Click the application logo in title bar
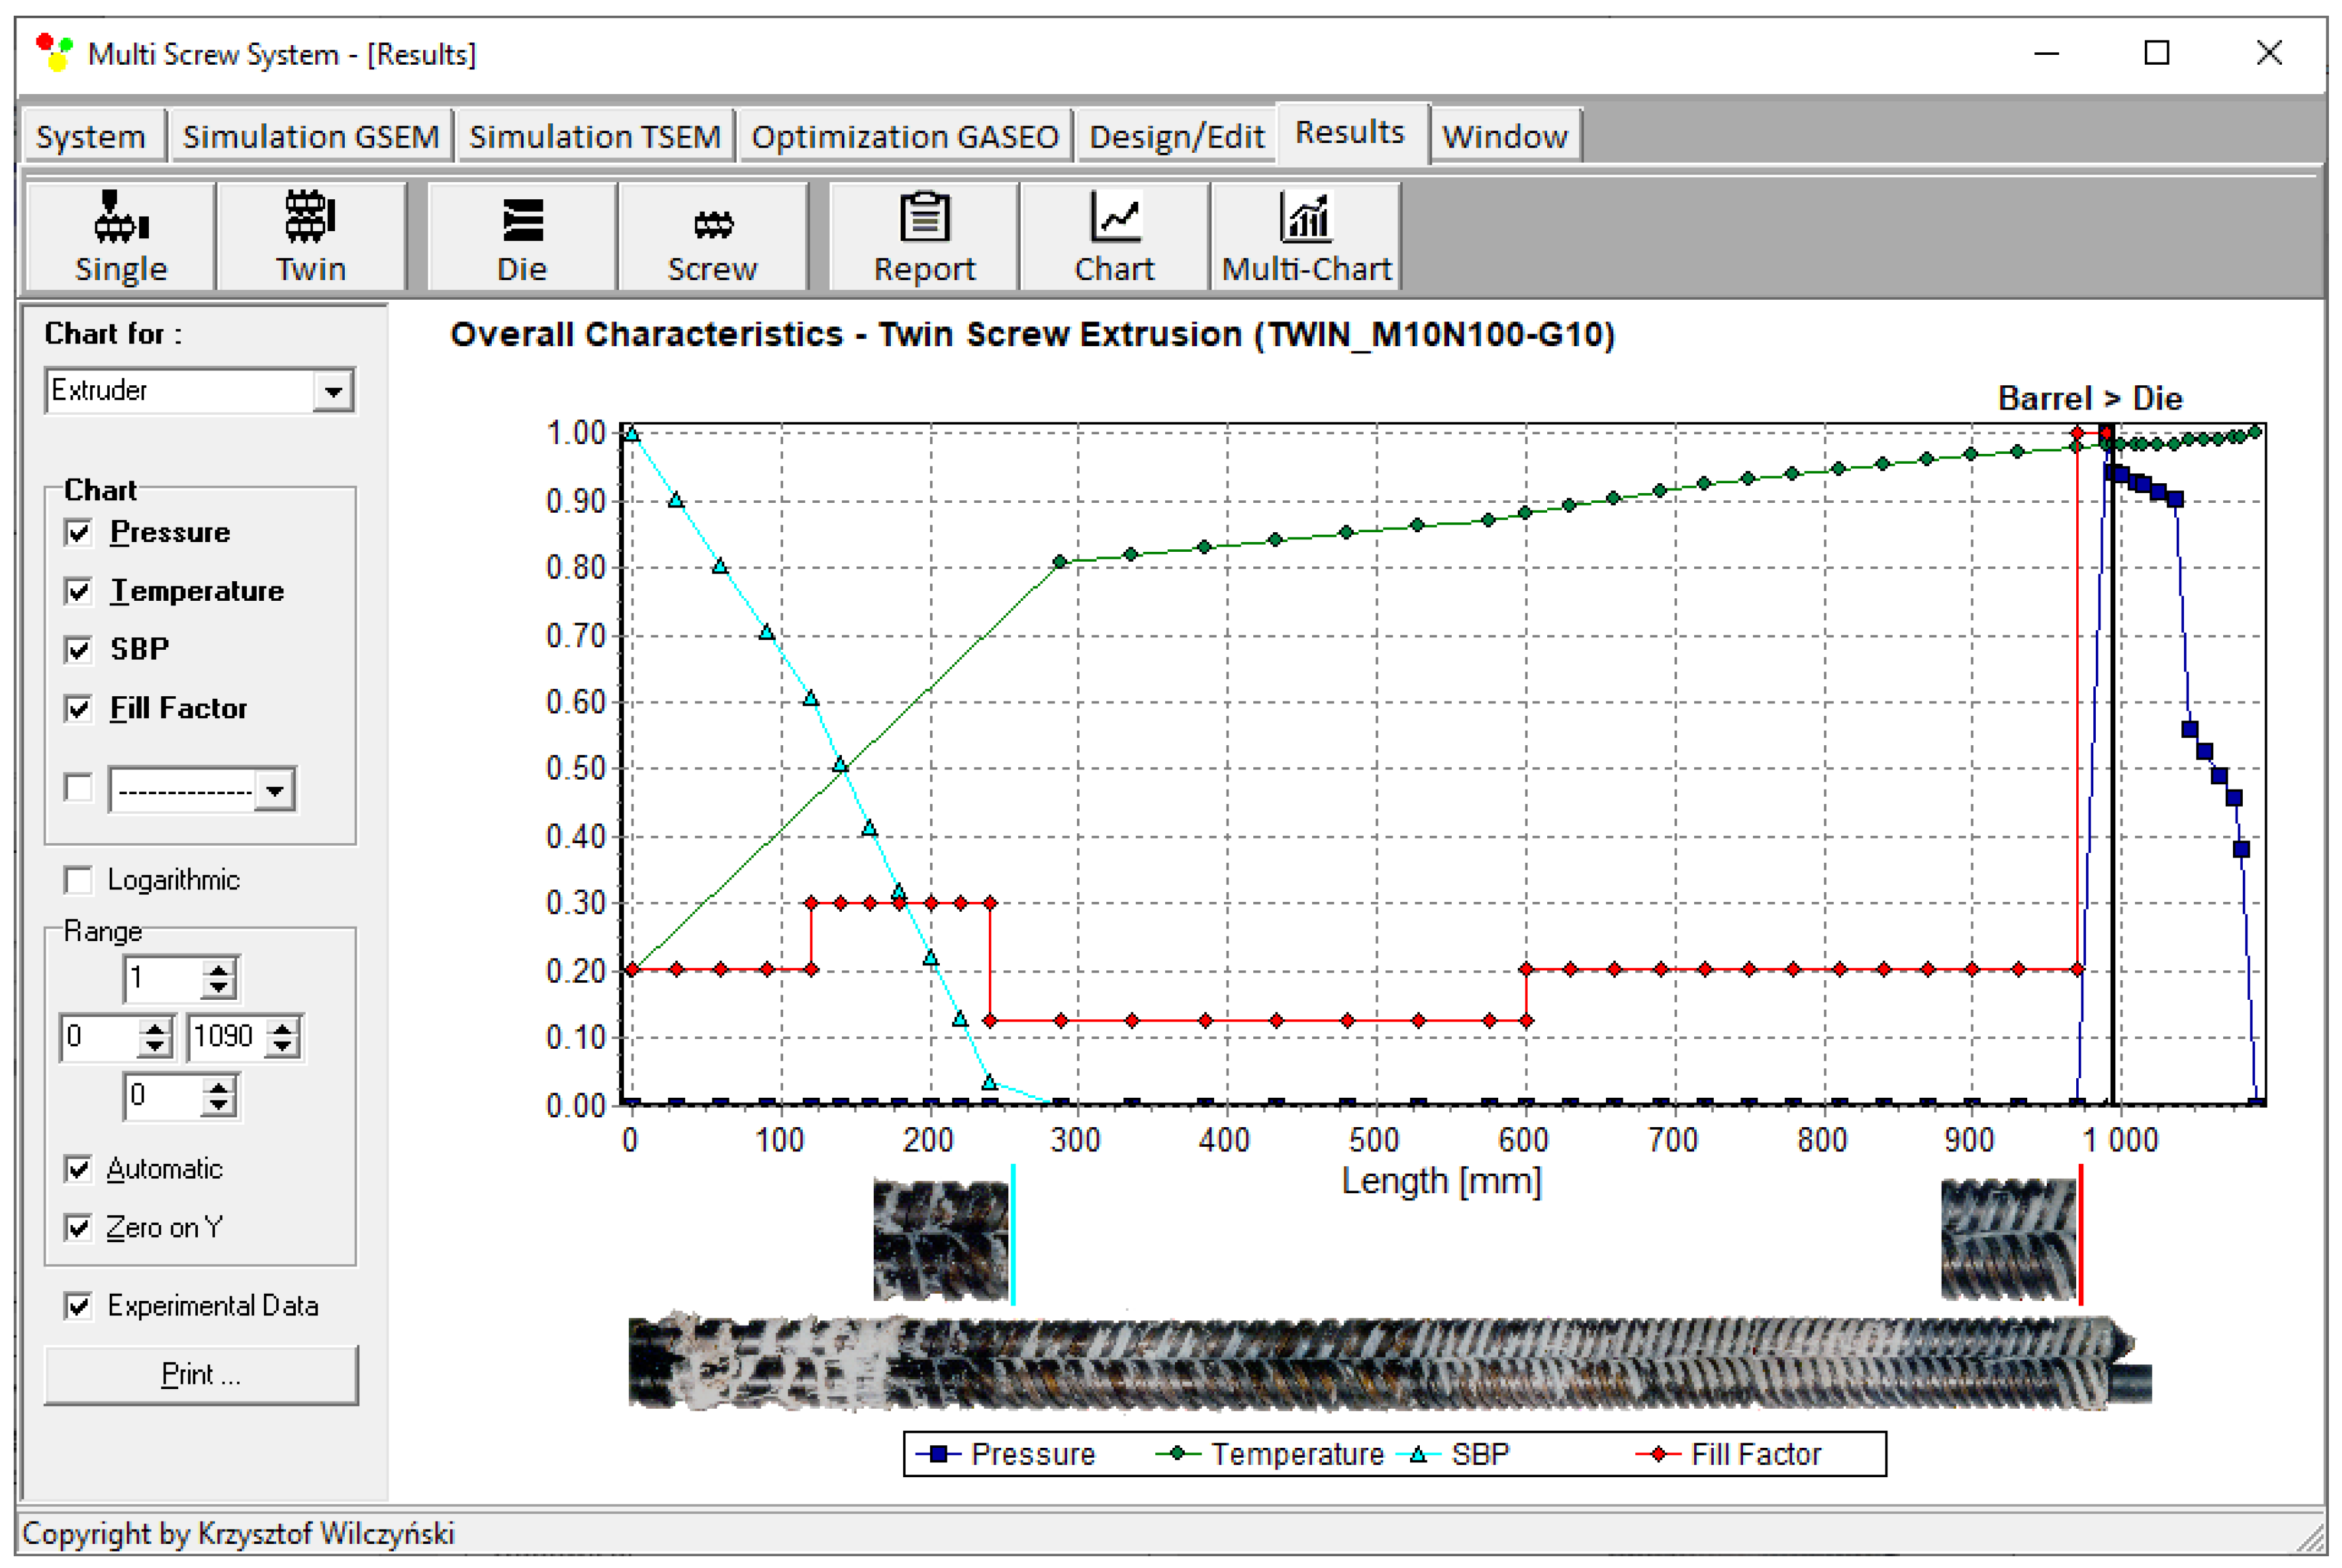 (54, 52)
